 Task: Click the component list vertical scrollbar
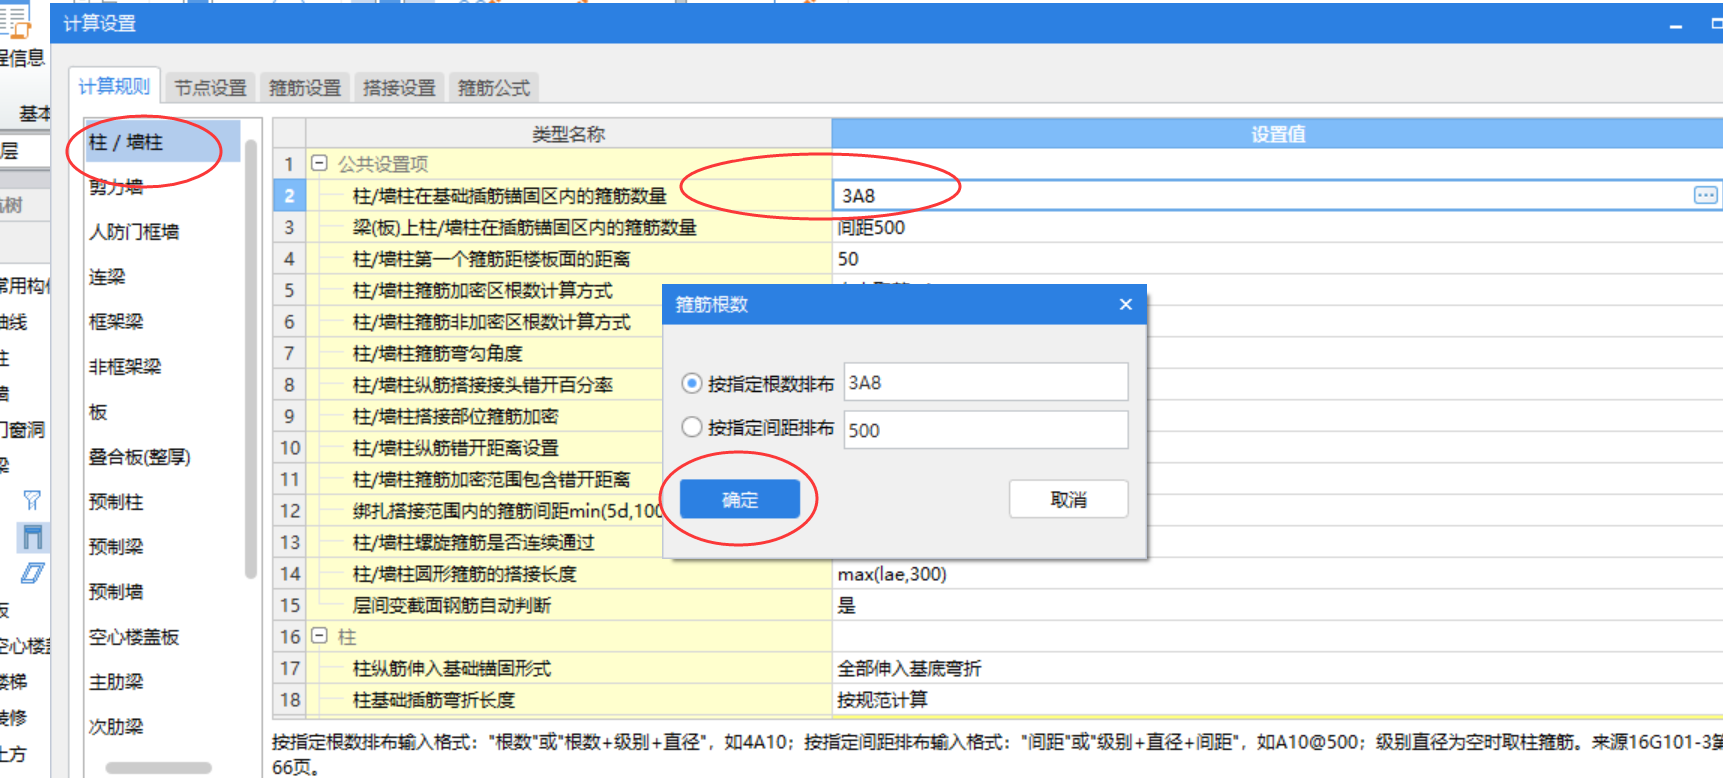pos(250,360)
